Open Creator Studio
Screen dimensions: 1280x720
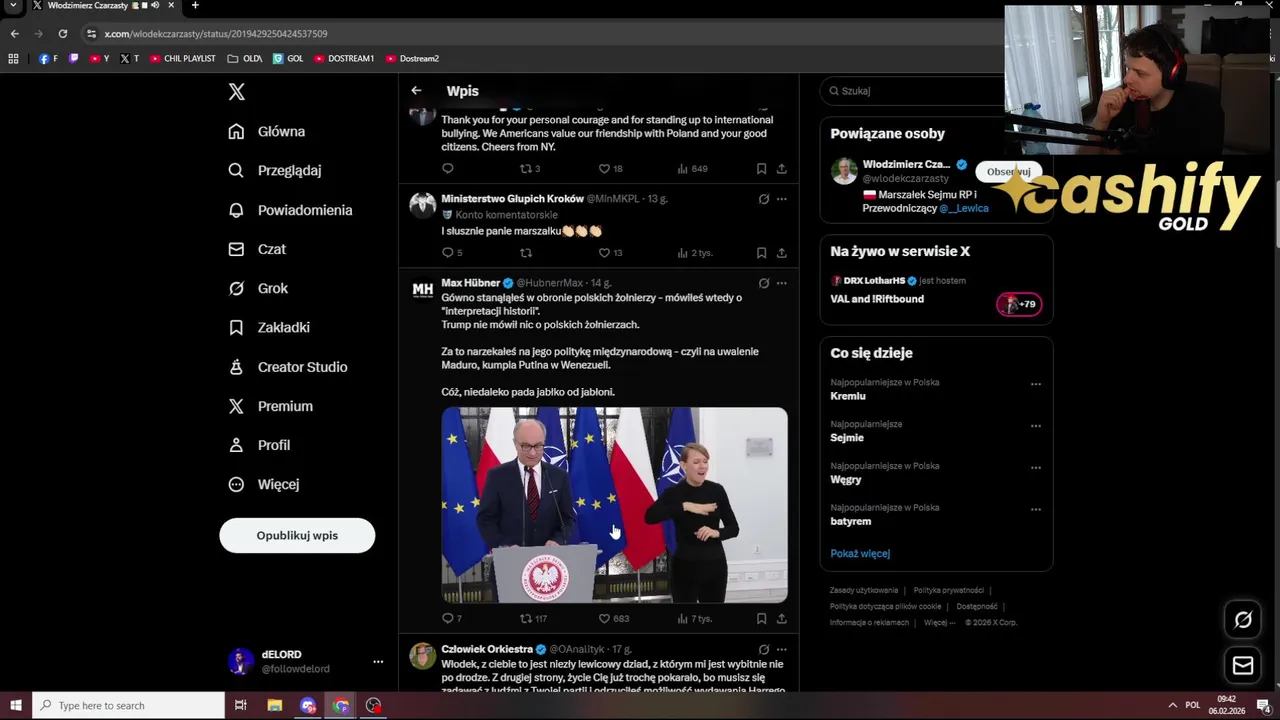(288, 367)
